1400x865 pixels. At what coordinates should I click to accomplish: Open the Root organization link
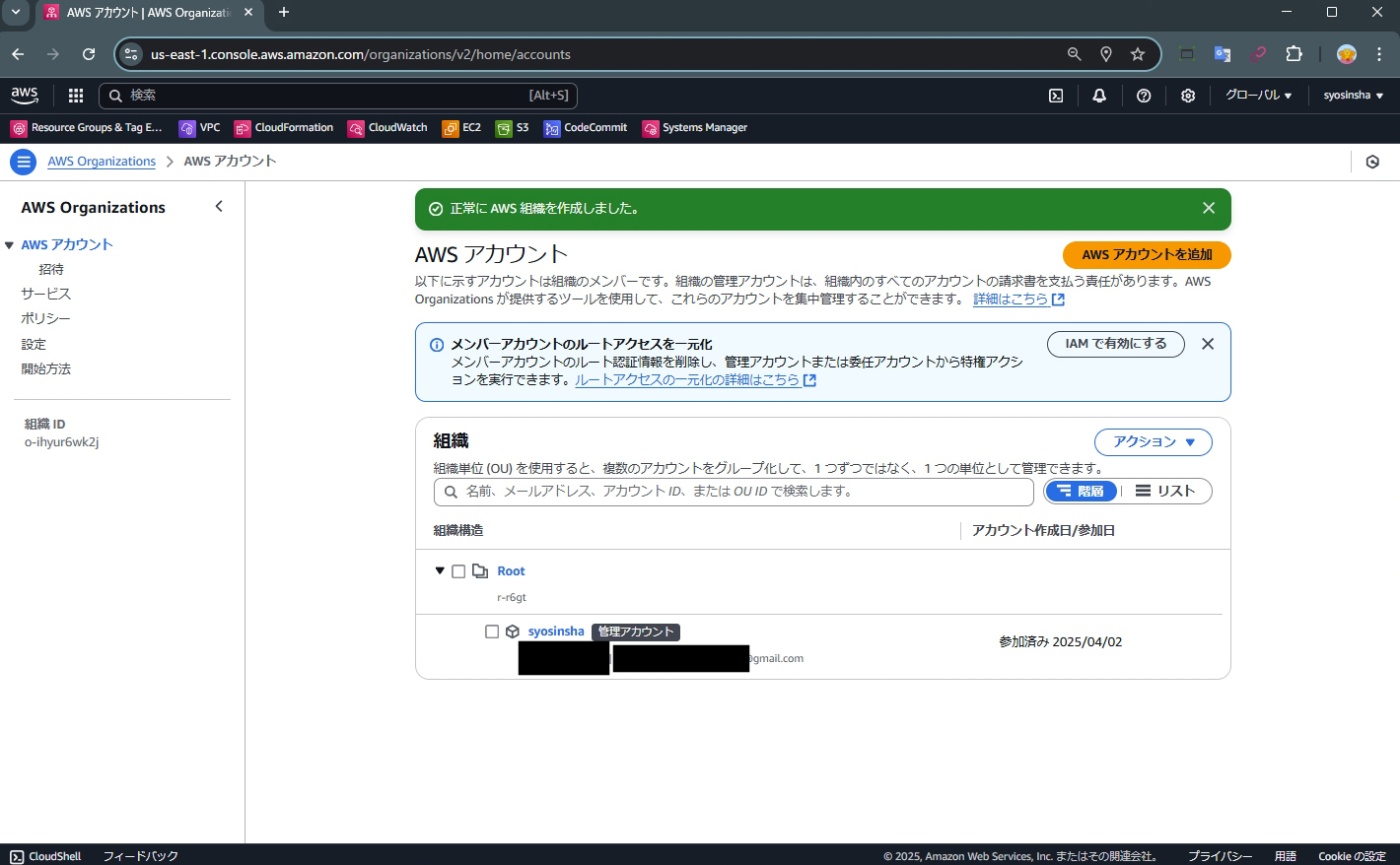click(x=510, y=571)
